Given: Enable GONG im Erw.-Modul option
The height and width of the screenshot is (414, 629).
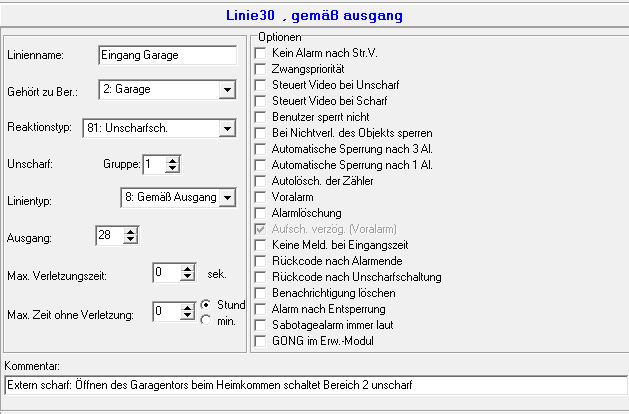Looking at the screenshot, I should pyautogui.click(x=261, y=341).
